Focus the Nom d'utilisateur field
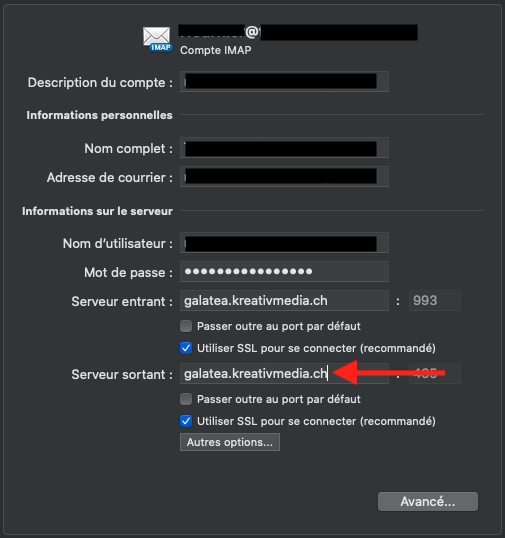The image size is (505, 538). coord(284,243)
